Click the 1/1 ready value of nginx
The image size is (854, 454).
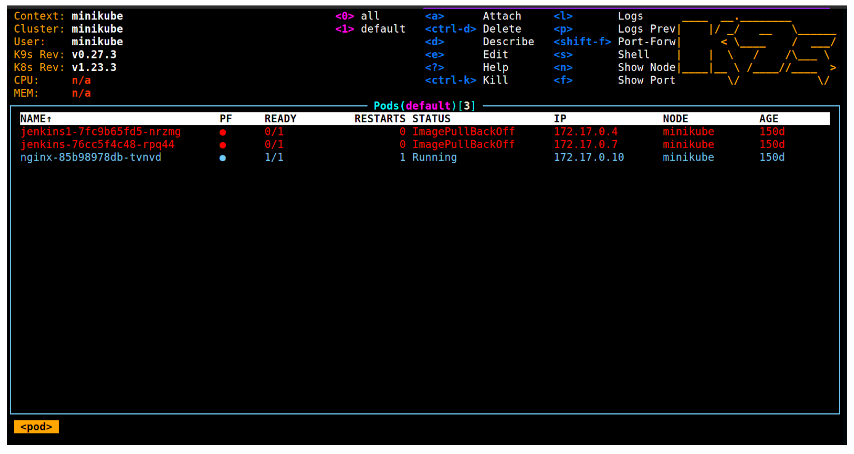(x=274, y=157)
